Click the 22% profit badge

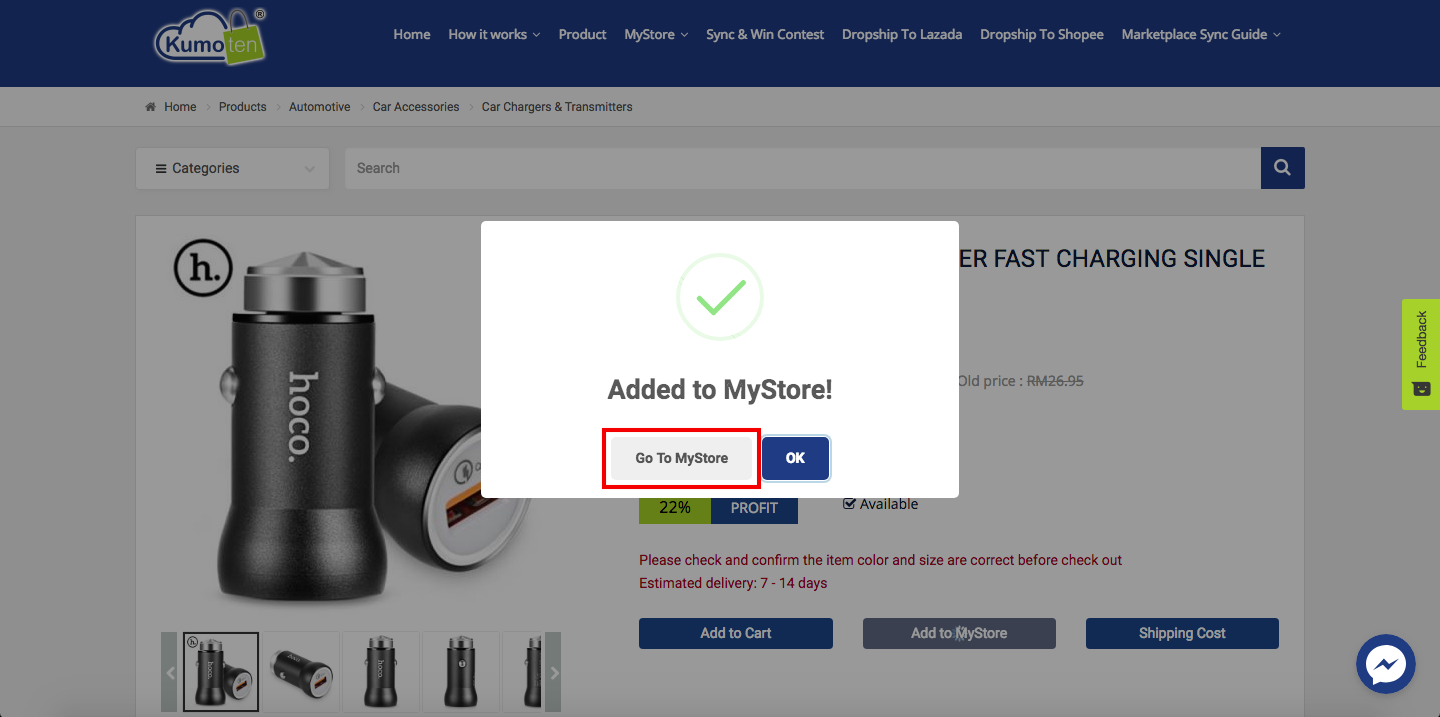tap(675, 508)
